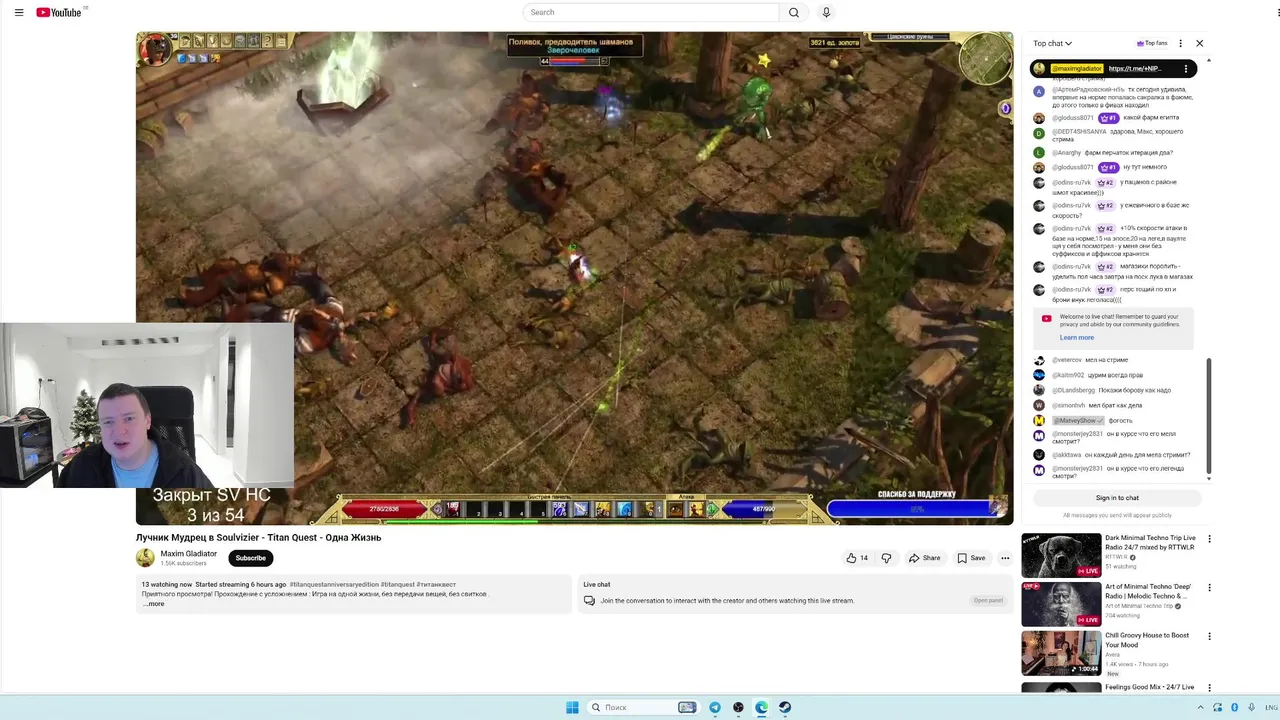This screenshot has height=720, width=1280.
Task: Open Chill Groovy House to Boost thumbnail
Action: tap(1061, 653)
